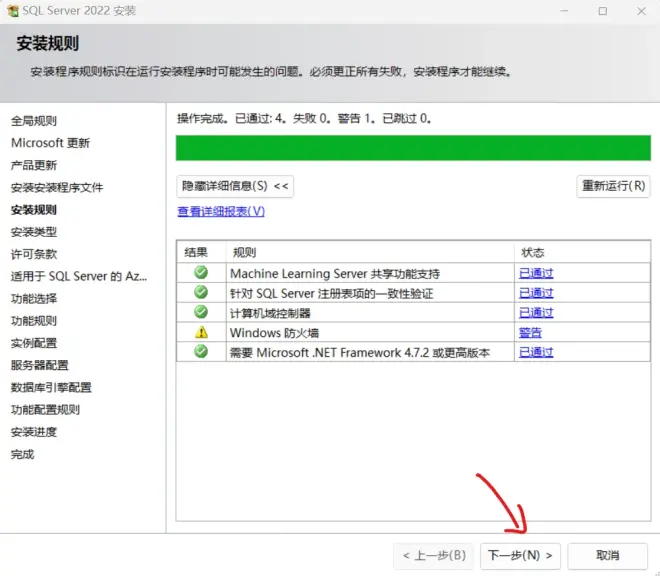Select the 适用于 SQL Server 的 Az... step
This screenshot has height=576, width=660.
coord(79,277)
